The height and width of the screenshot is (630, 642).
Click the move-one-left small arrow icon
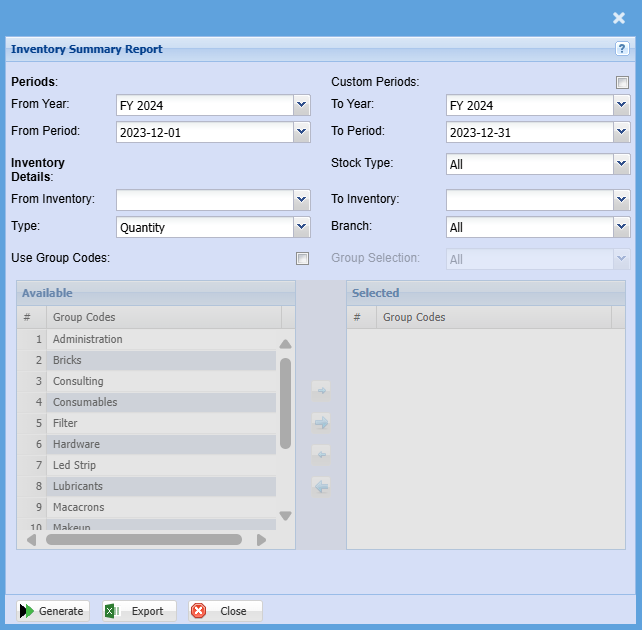click(x=321, y=454)
